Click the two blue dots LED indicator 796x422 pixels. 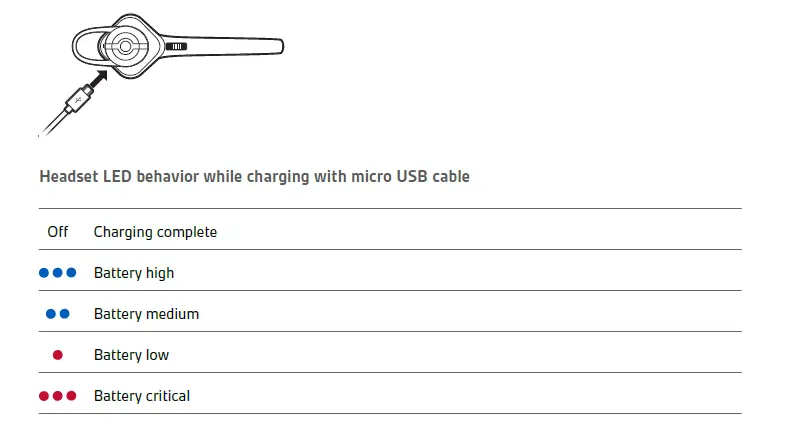58,314
